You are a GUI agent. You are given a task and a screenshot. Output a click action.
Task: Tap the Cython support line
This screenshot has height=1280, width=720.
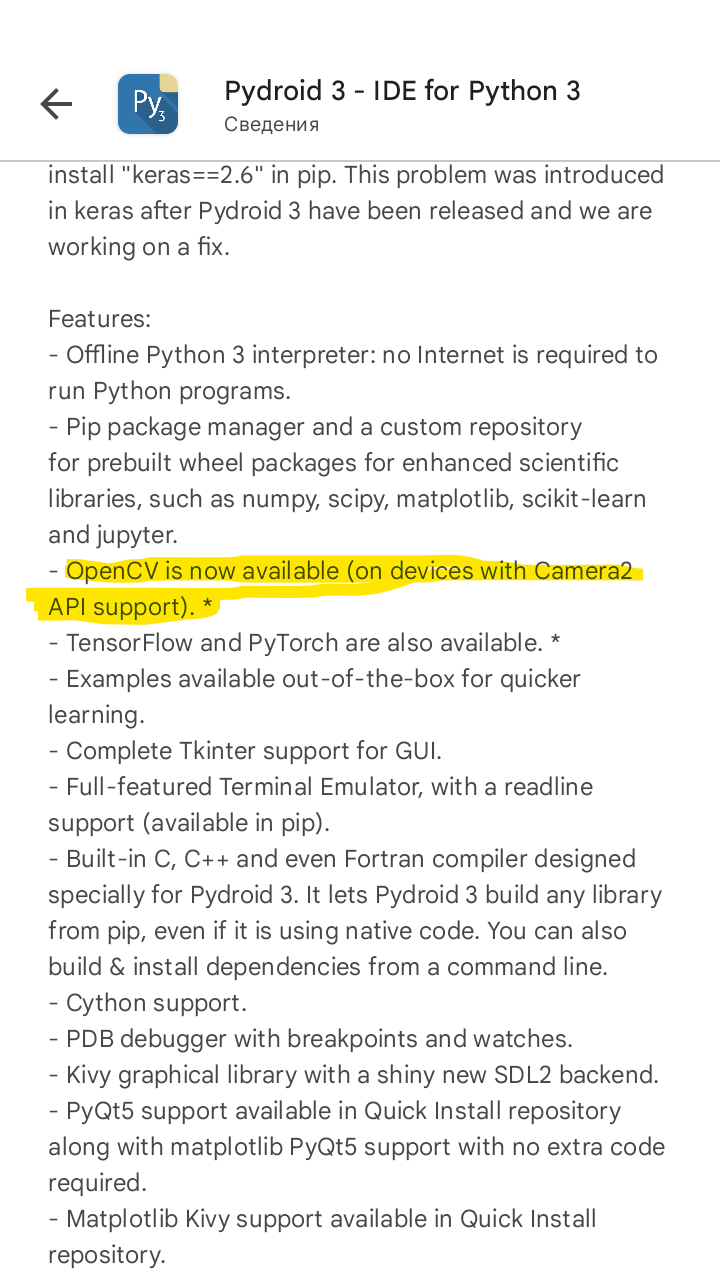[147, 1003]
